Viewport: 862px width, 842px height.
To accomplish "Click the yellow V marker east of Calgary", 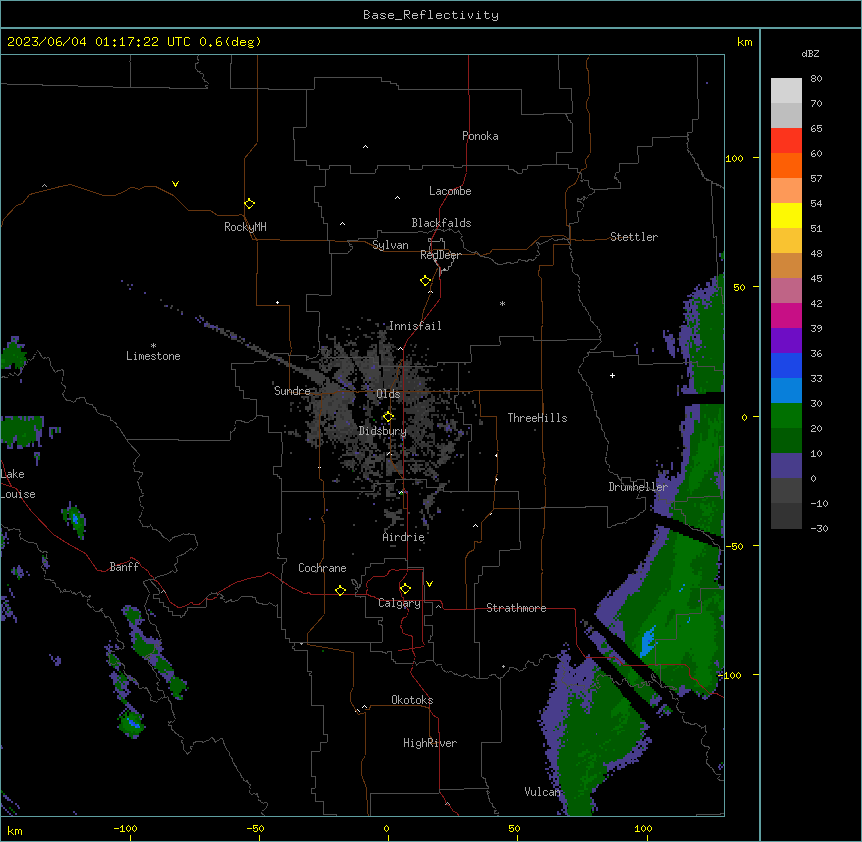I will point(429,584).
